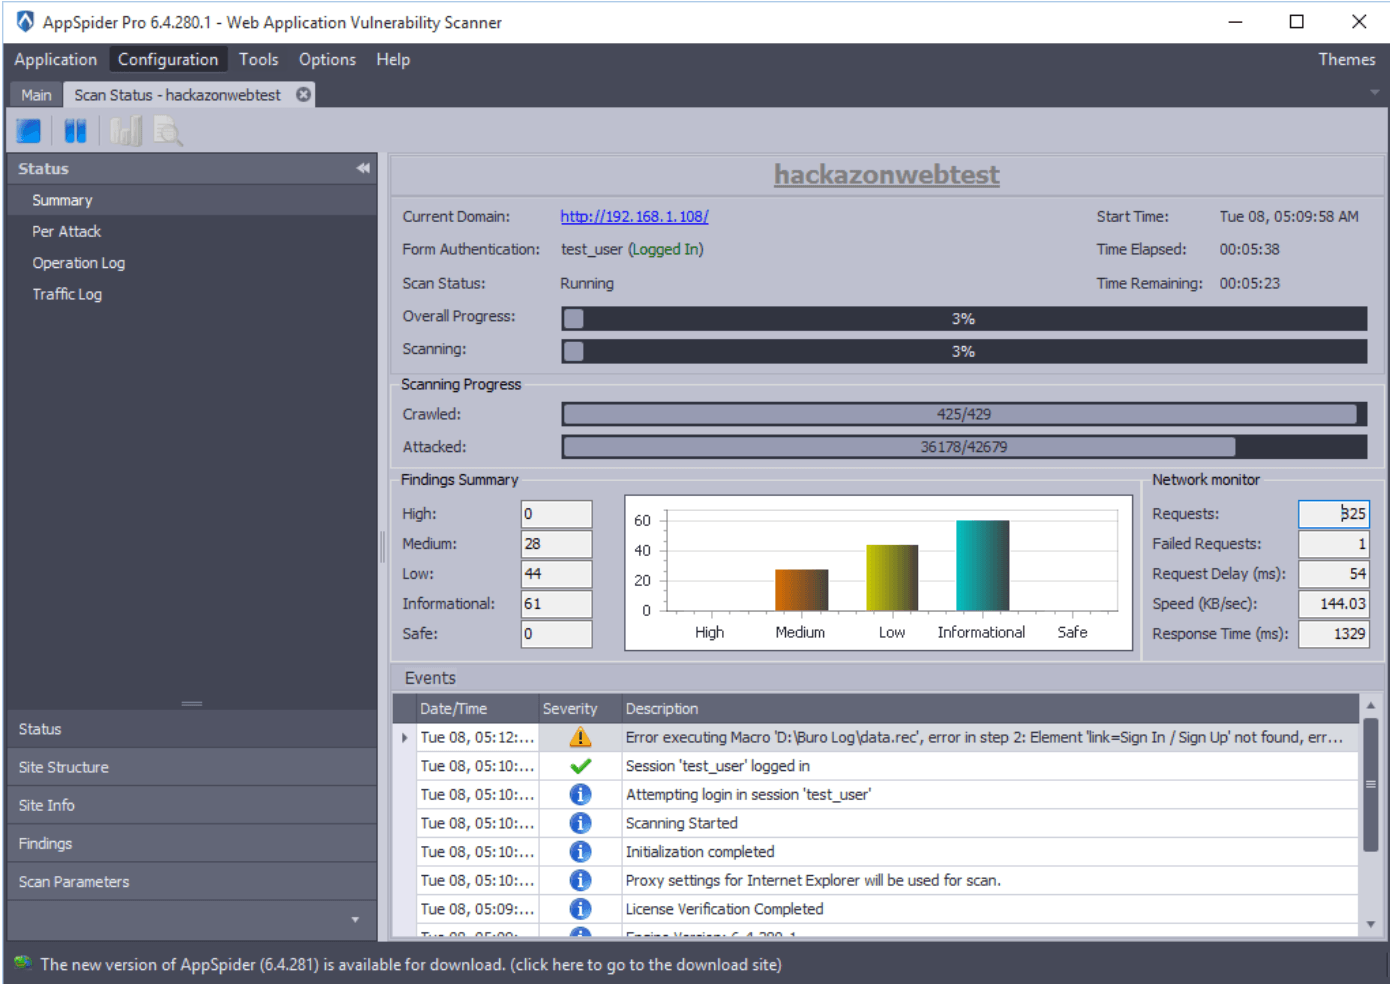Click the Attacked progress bar
The image size is (1390, 984).
point(964,447)
